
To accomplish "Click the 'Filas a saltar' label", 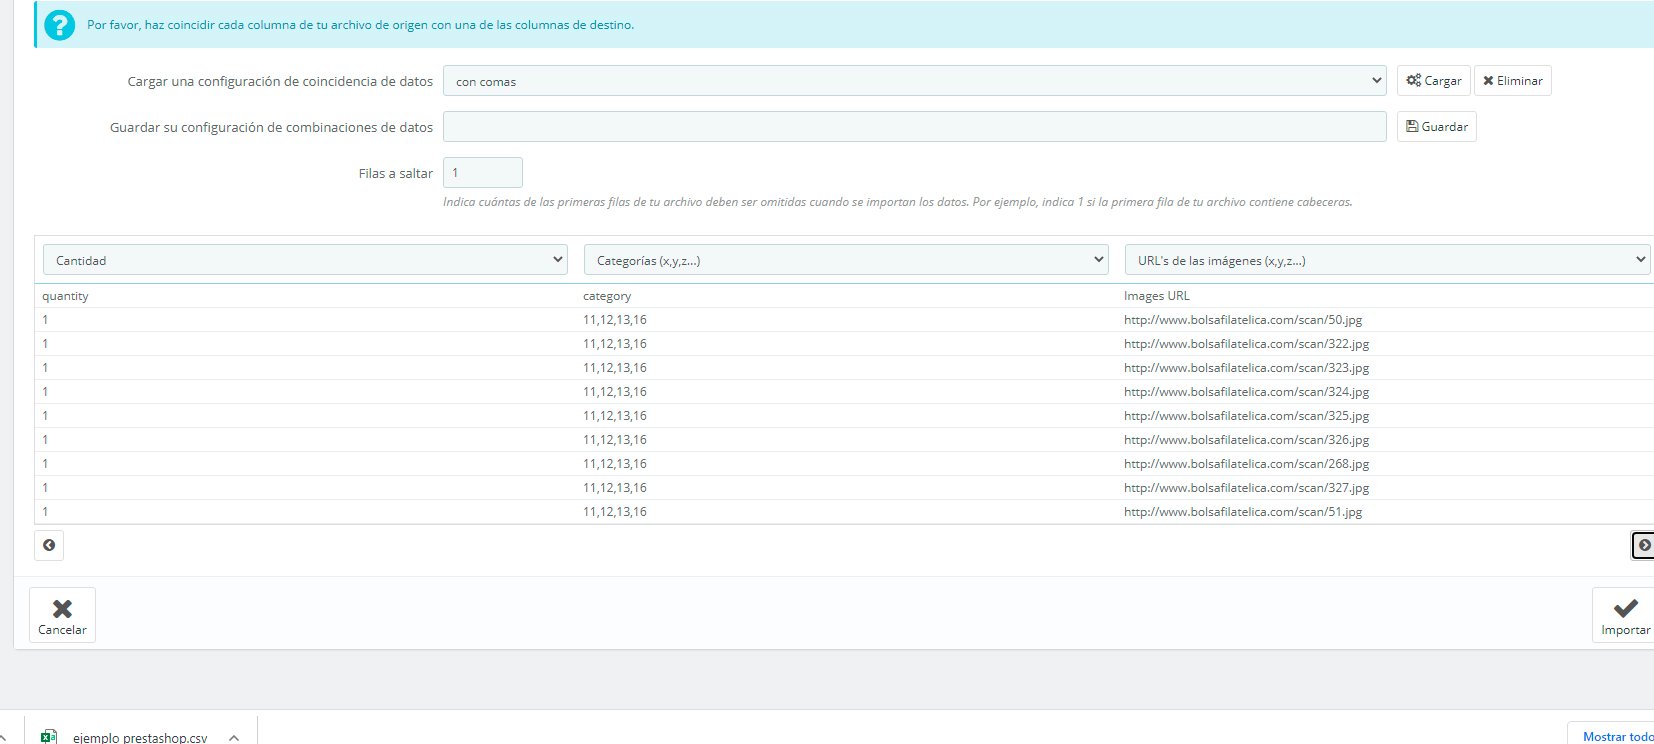I will pos(395,173).
